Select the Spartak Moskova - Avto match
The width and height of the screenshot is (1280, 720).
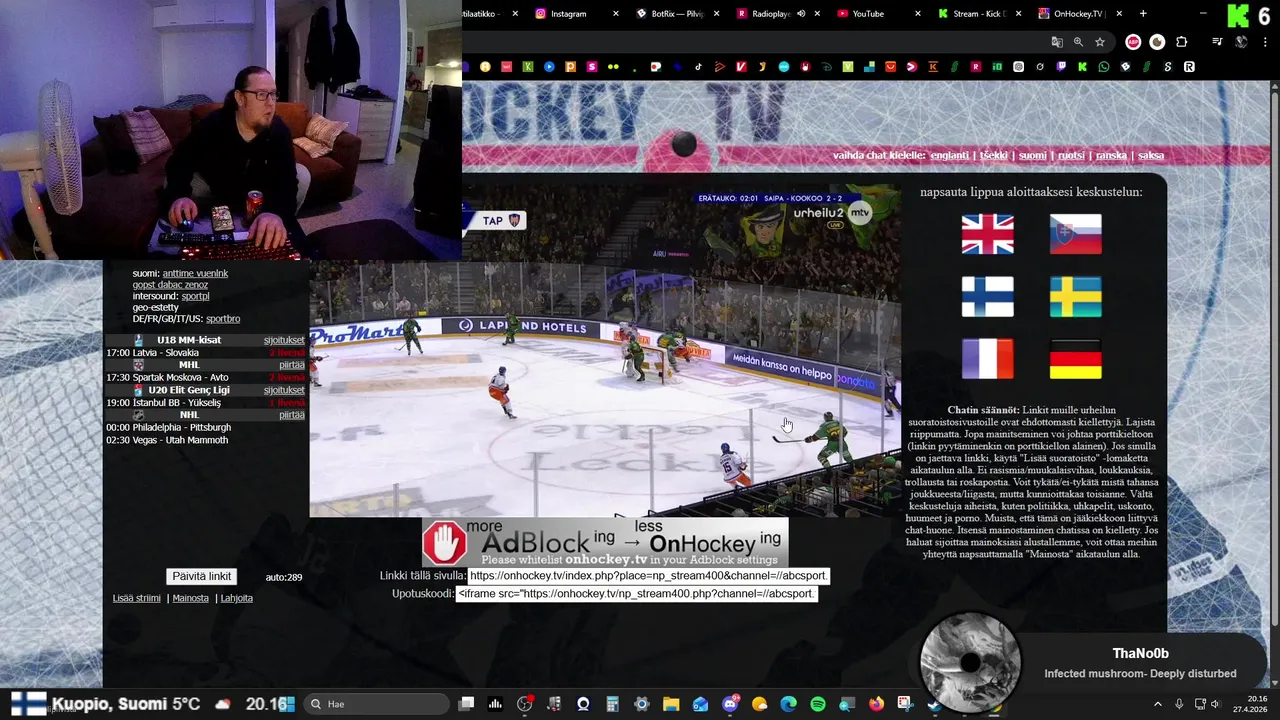181,378
